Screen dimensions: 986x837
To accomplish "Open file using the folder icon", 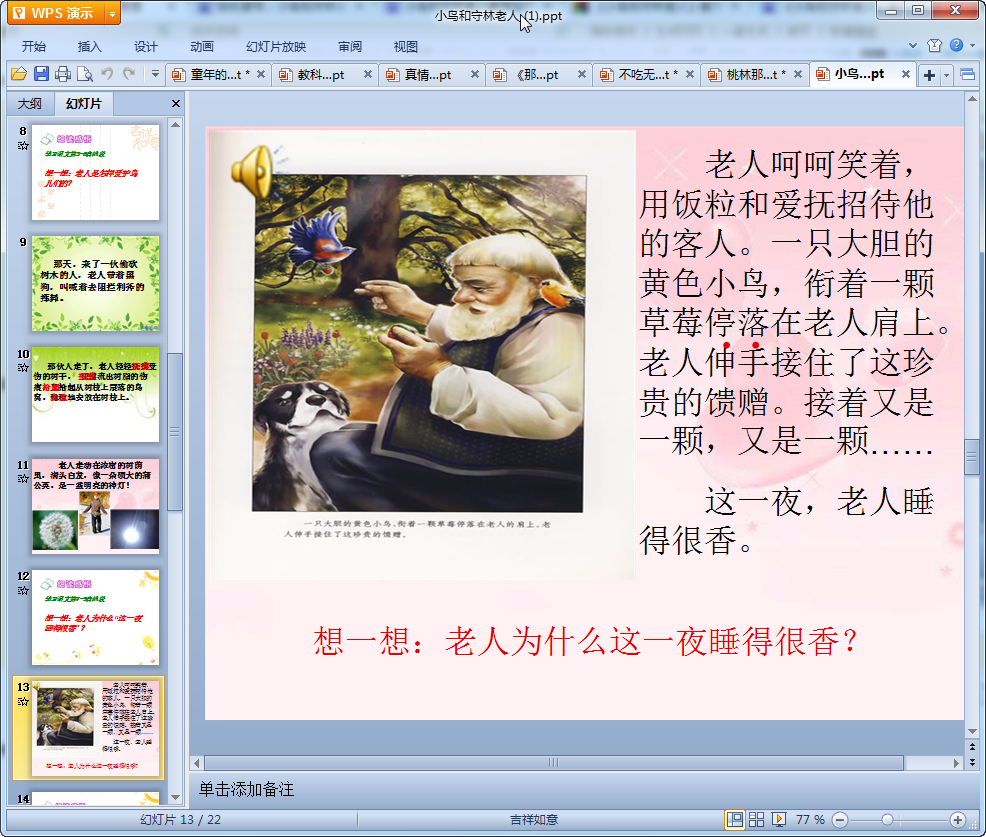I will [x=19, y=74].
